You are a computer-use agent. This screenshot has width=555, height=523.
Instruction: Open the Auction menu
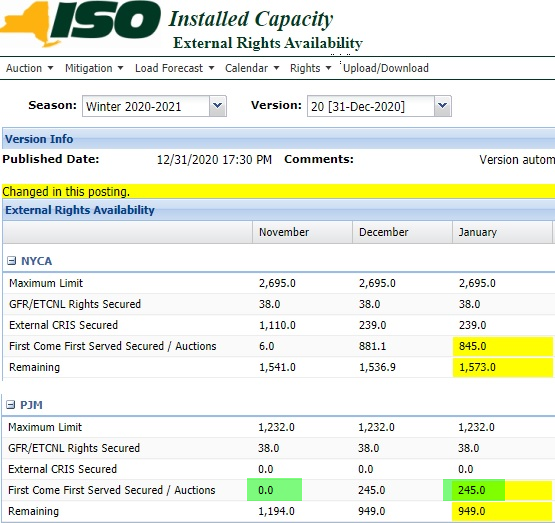point(29,68)
